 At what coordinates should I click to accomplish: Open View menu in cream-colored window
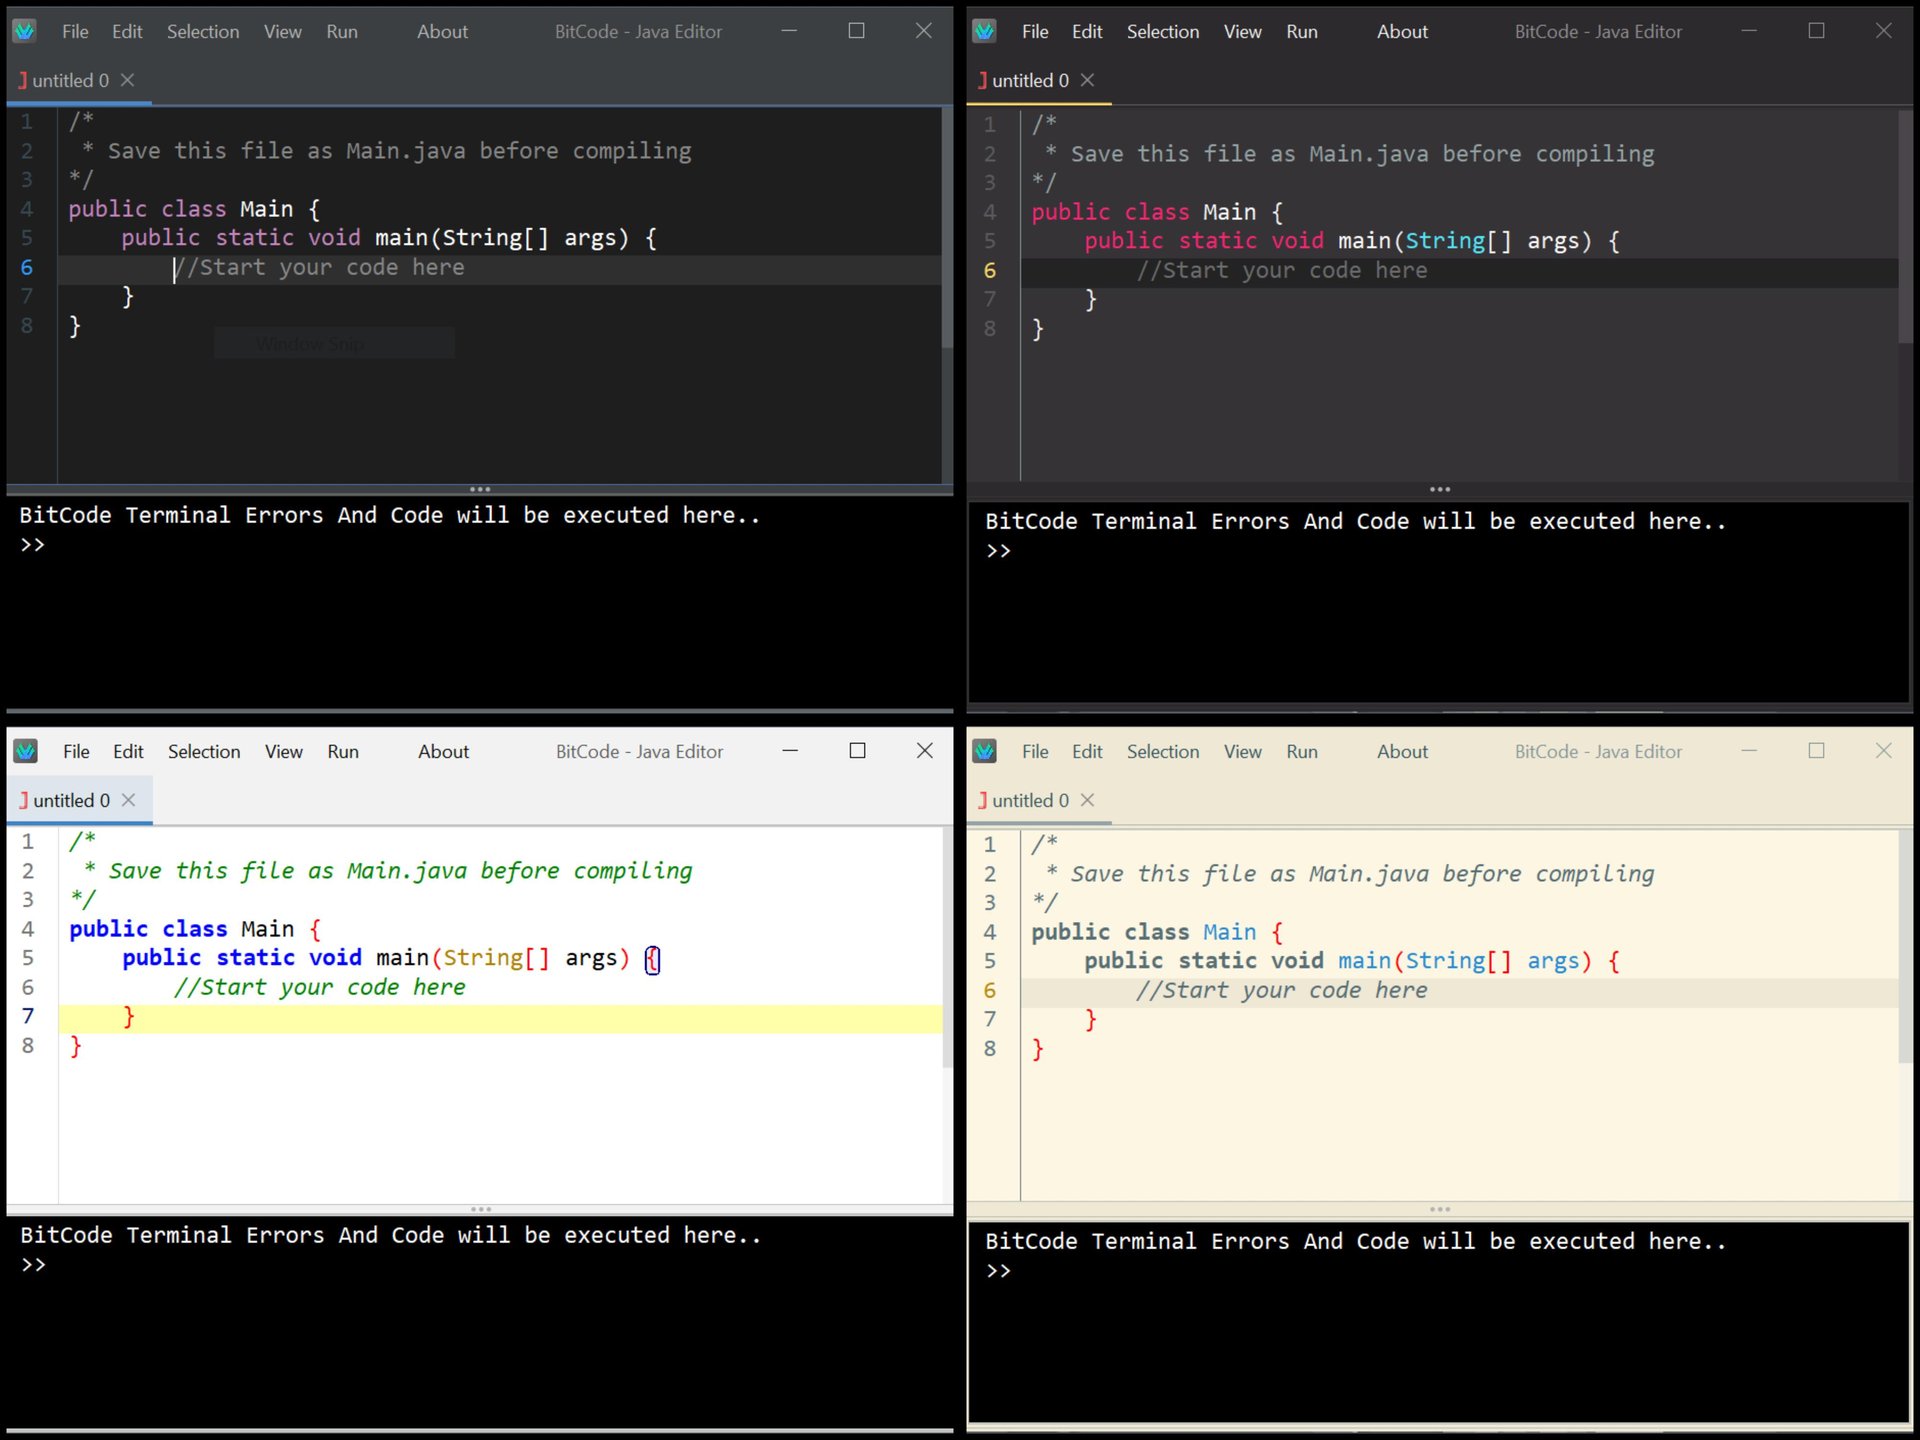[x=1242, y=751]
